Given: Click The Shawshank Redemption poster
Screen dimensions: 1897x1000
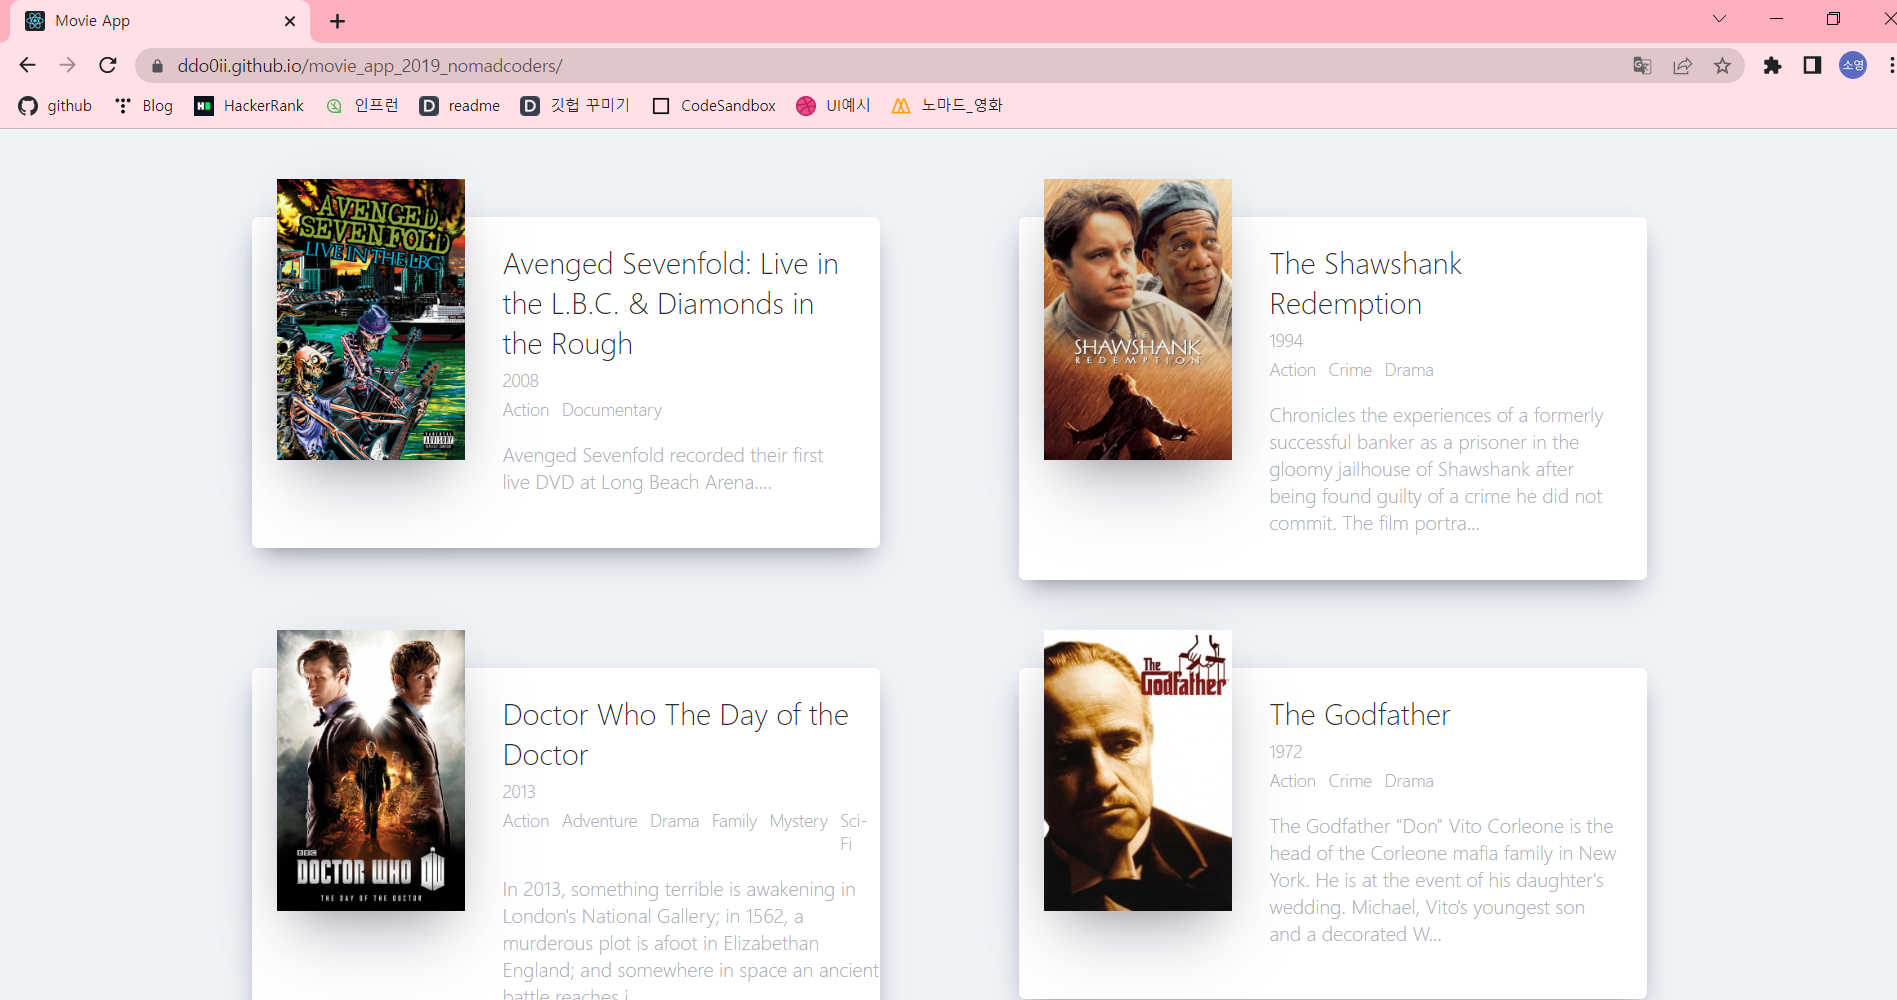Looking at the screenshot, I should (x=1138, y=319).
